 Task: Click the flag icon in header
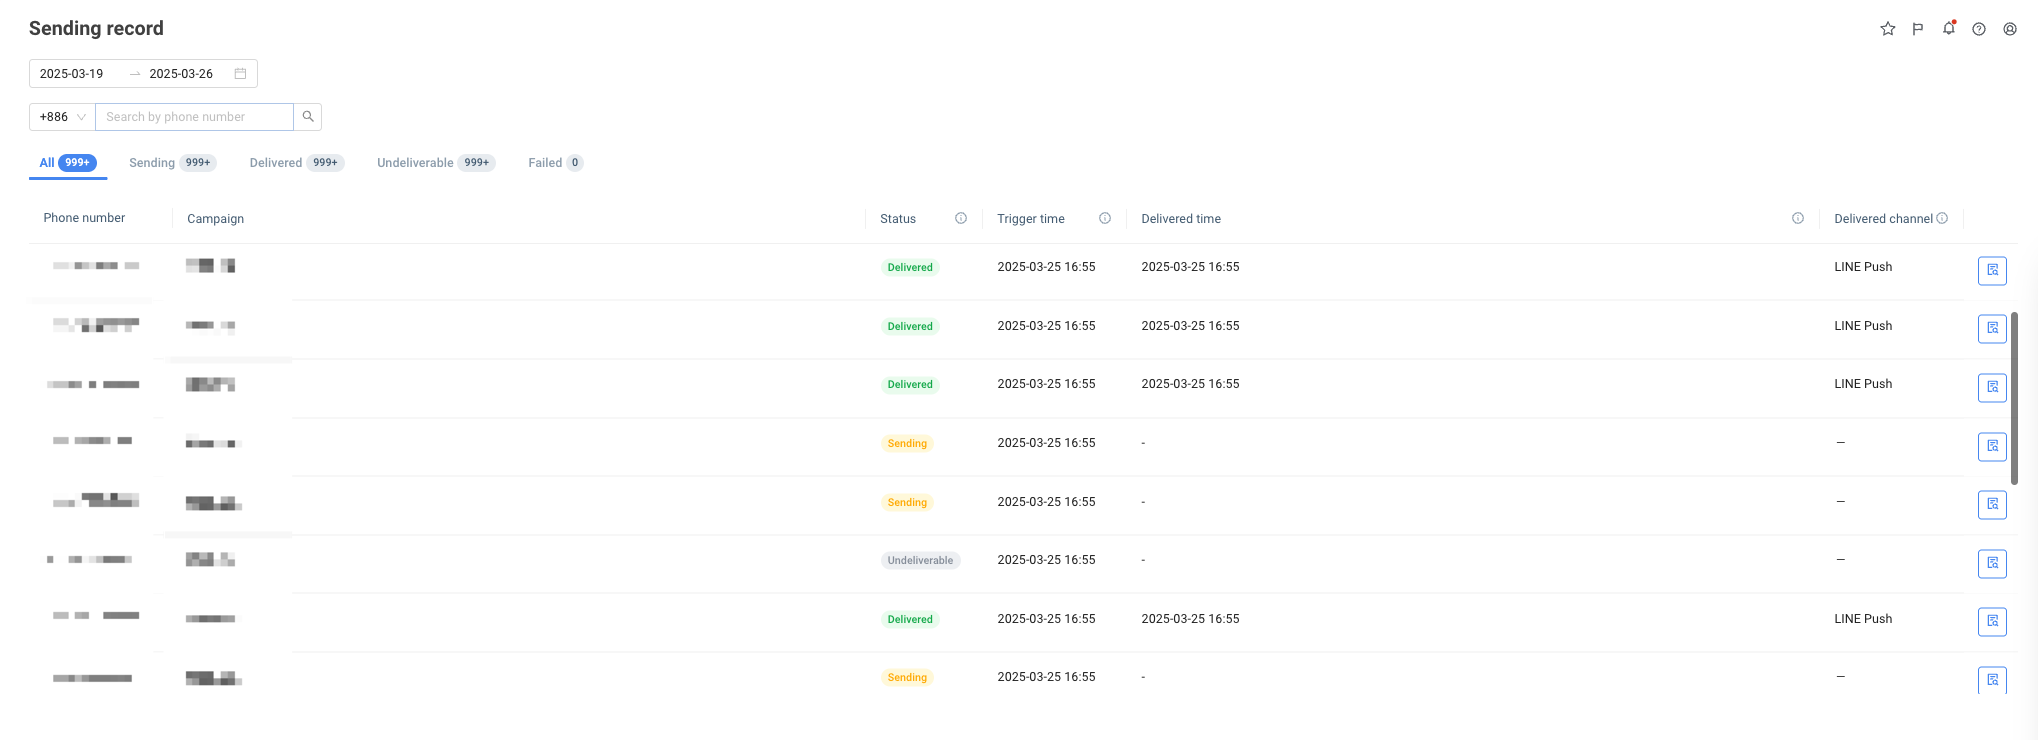[1918, 29]
